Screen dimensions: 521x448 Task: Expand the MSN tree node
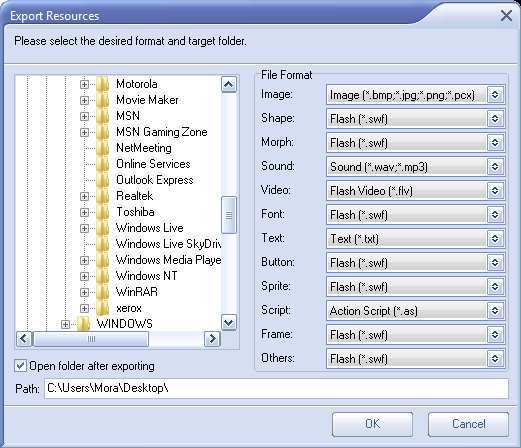point(84,116)
